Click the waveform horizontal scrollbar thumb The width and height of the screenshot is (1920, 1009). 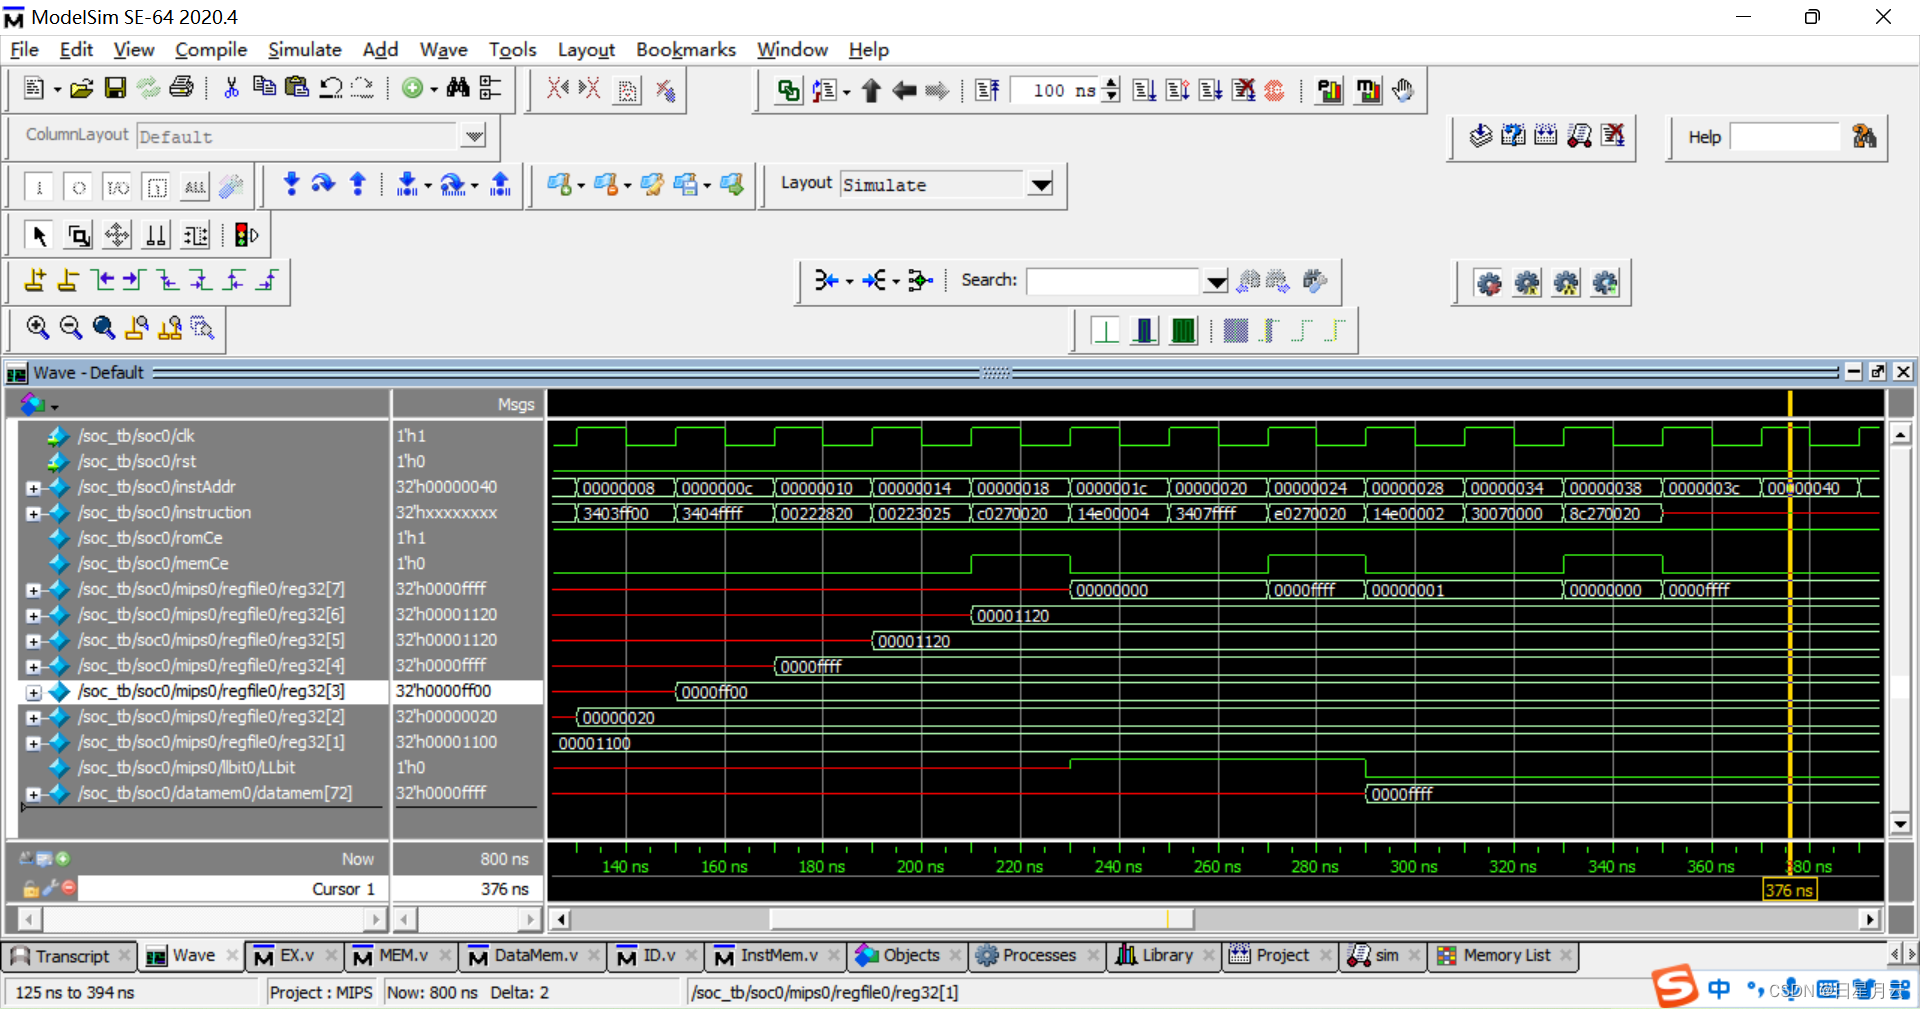981,918
